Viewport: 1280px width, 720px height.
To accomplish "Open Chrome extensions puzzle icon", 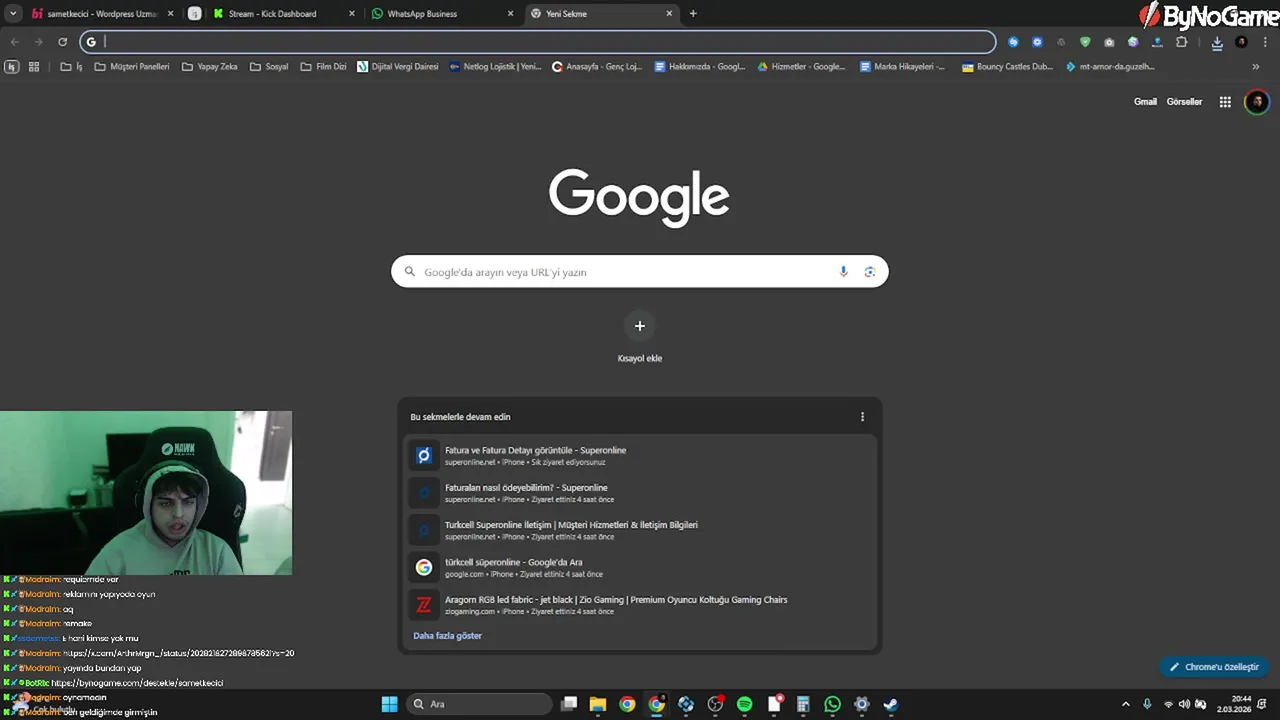I will [1181, 42].
